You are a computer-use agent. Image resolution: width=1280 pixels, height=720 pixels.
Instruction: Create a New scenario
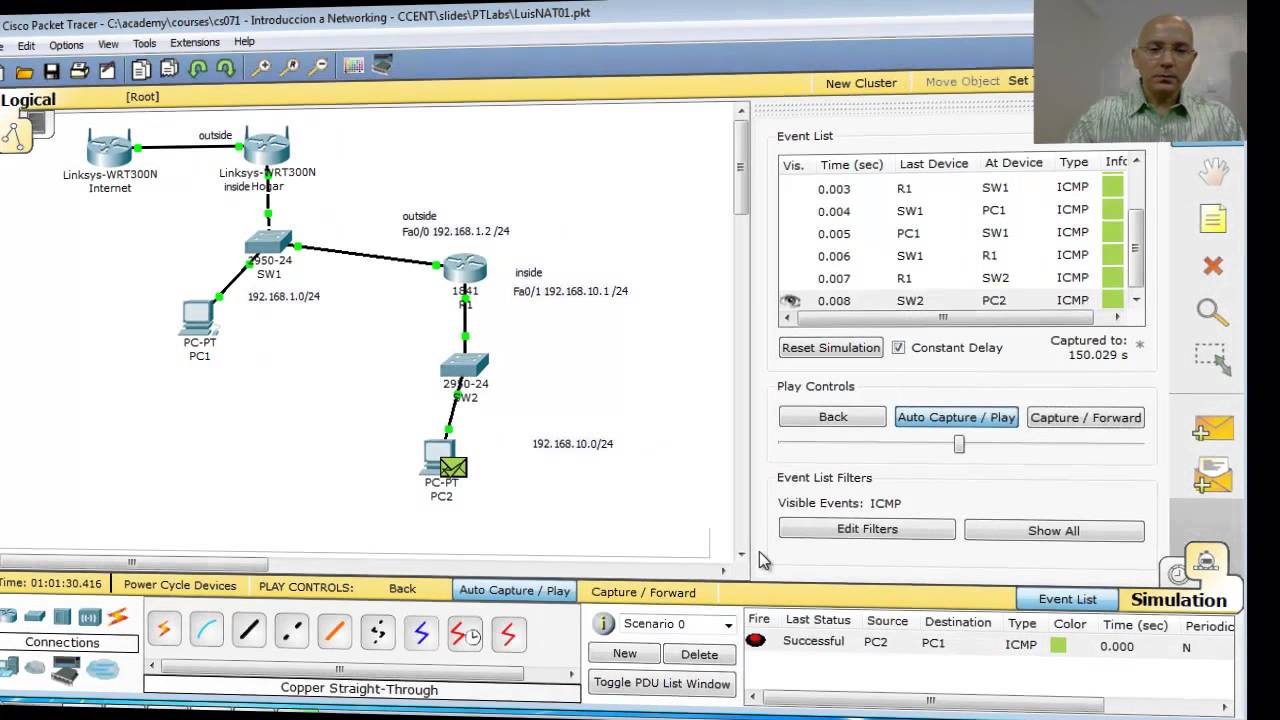(625, 653)
